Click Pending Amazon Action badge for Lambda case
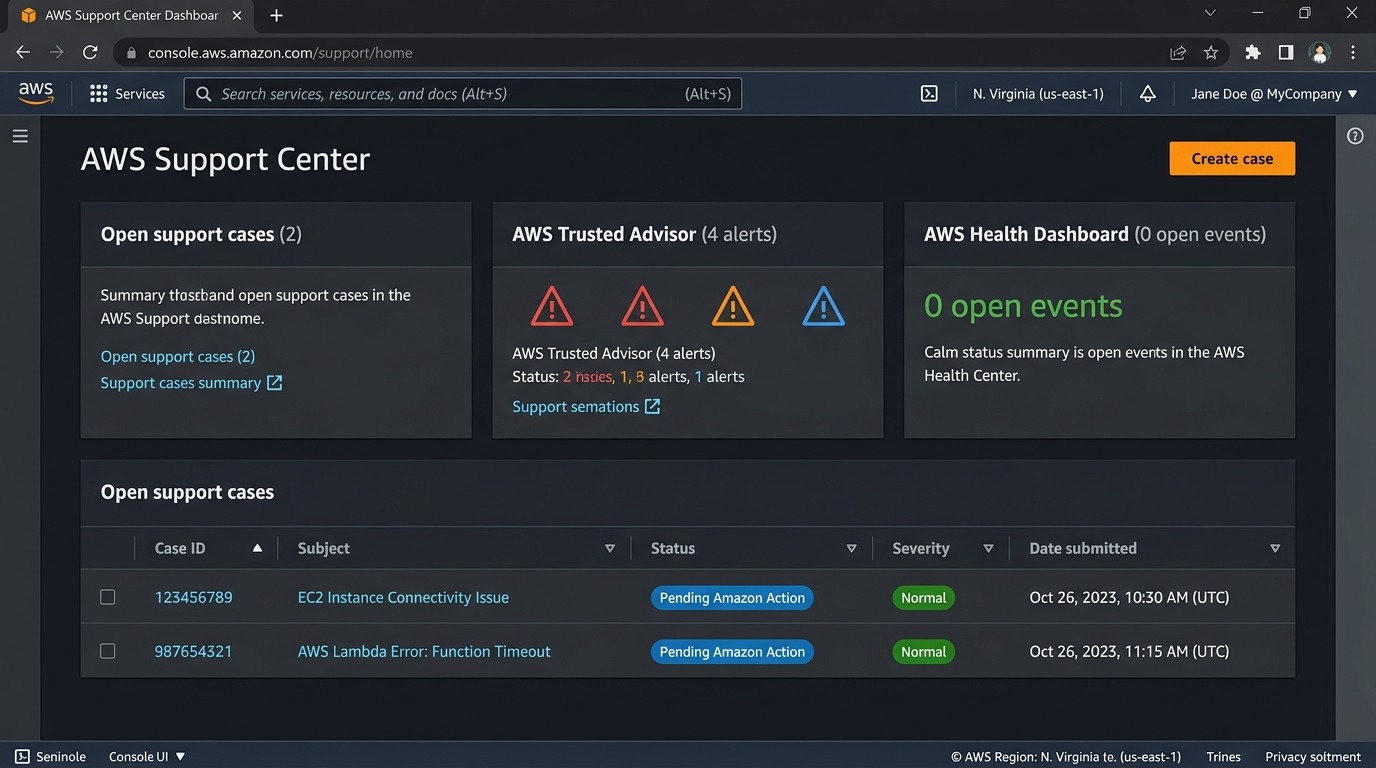This screenshot has width=1376, height=768. [732, 652]
